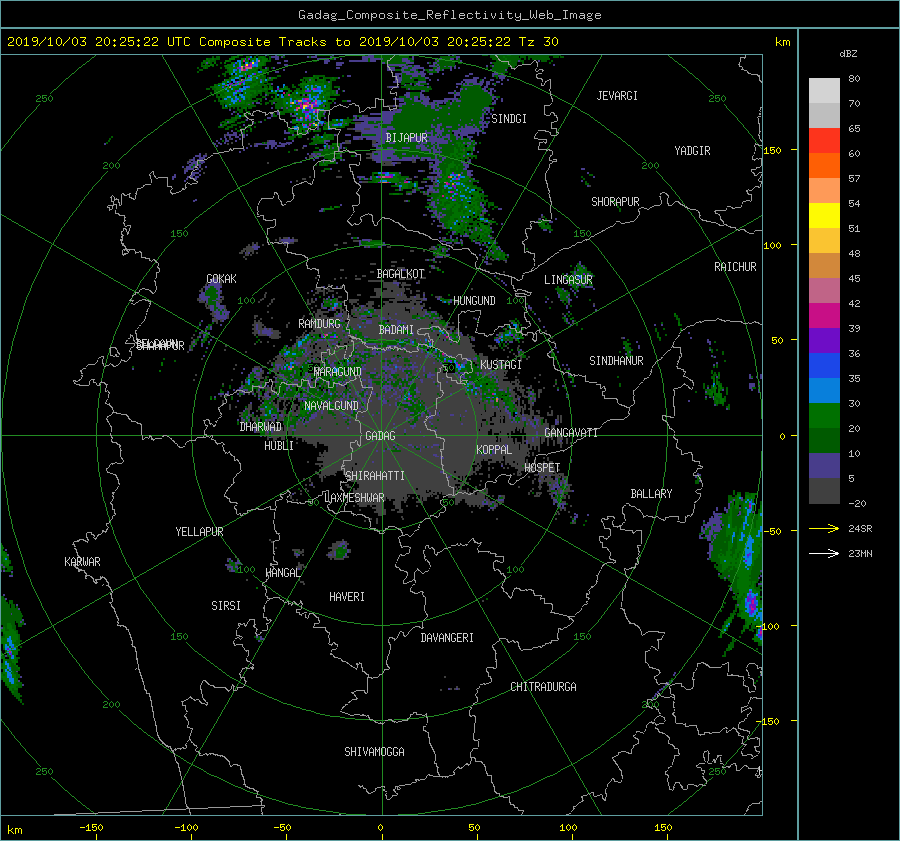Click the -20 dBZ scale value
Image resolution: width=900 pixels, height=841 pixels.
[857, 503]
